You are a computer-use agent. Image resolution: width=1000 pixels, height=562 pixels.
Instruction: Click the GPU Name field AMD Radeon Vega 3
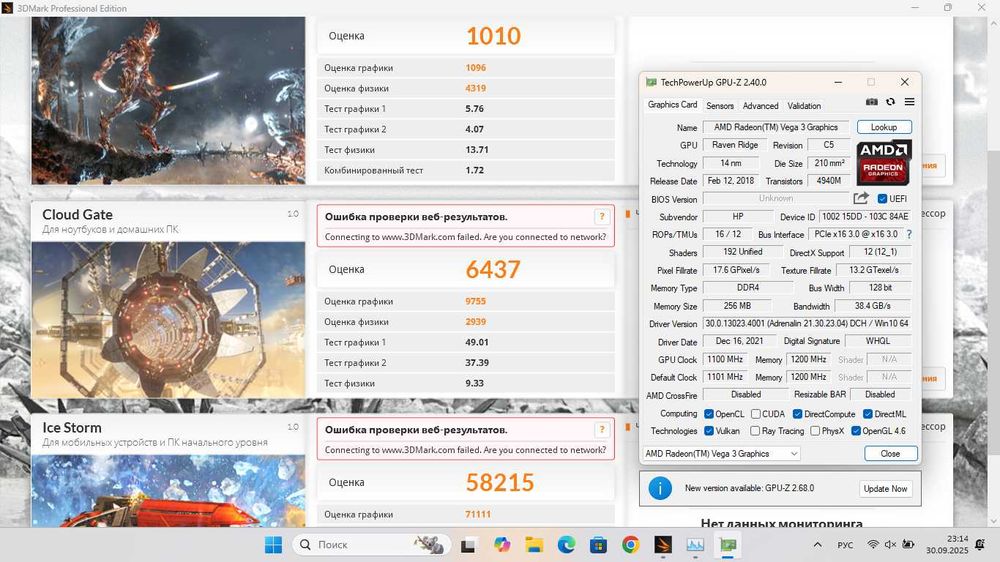[x=776, y=127]
